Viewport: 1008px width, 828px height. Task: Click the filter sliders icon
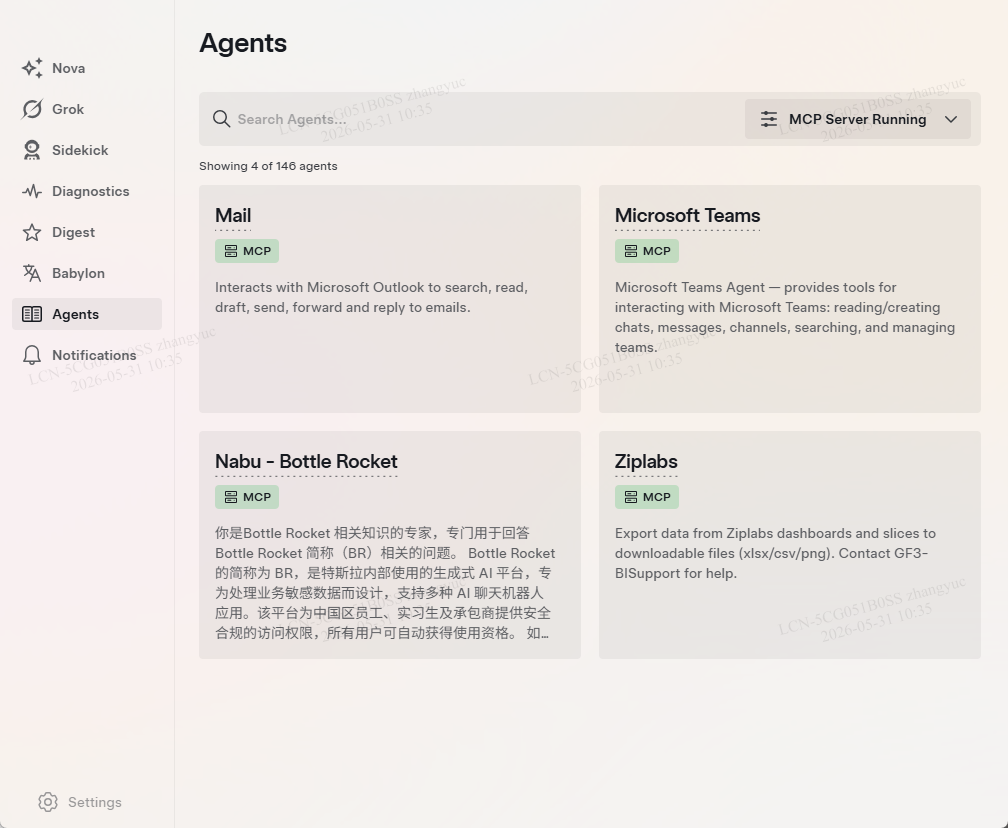pyautogui.click(x=769, y=119)
